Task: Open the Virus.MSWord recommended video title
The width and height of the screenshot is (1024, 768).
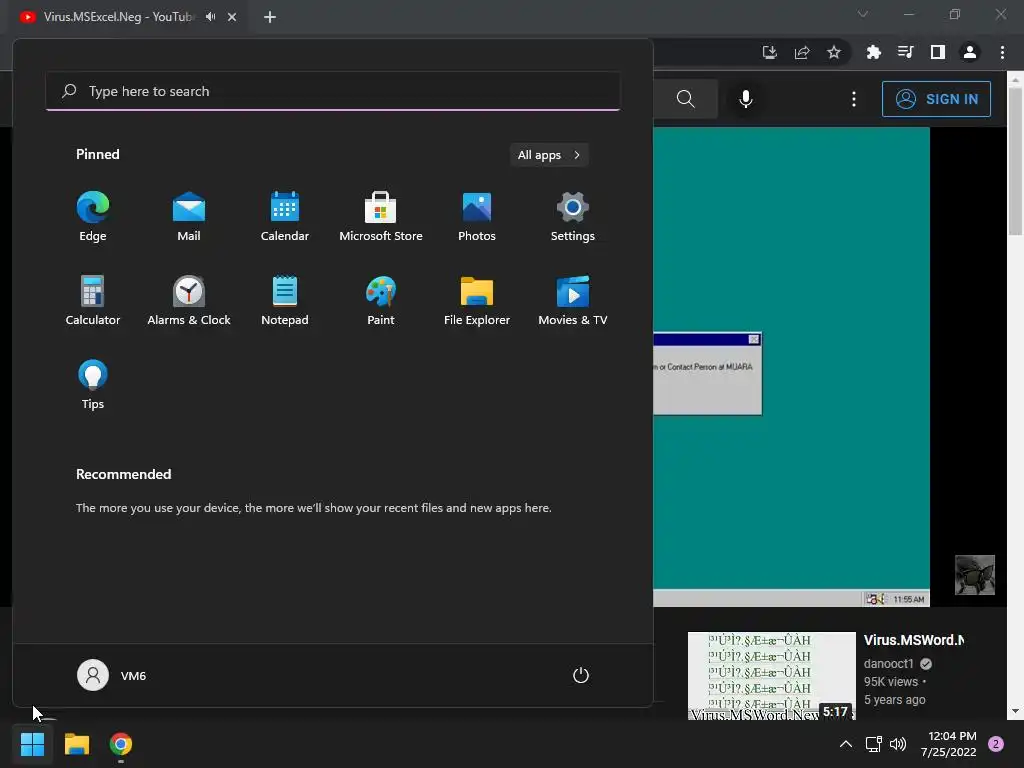Action: (x=914, y=640)
